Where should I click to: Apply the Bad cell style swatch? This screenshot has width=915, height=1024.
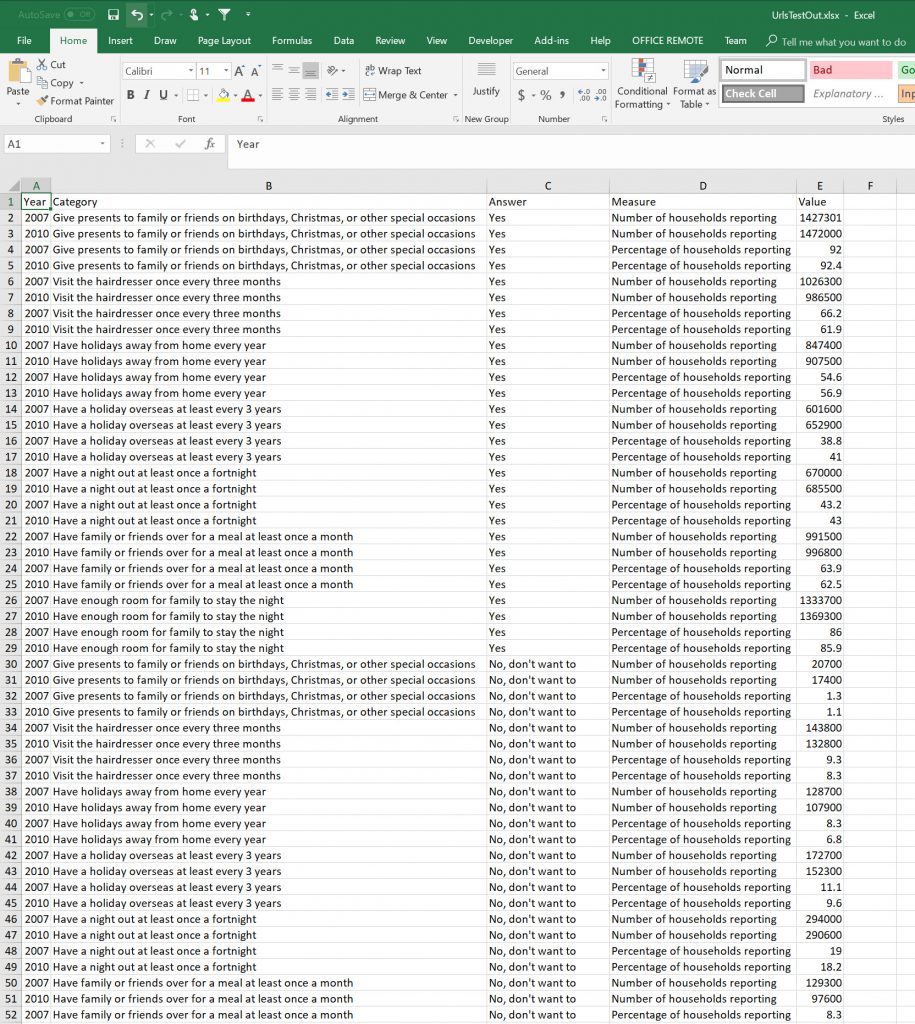click(850, 70)
